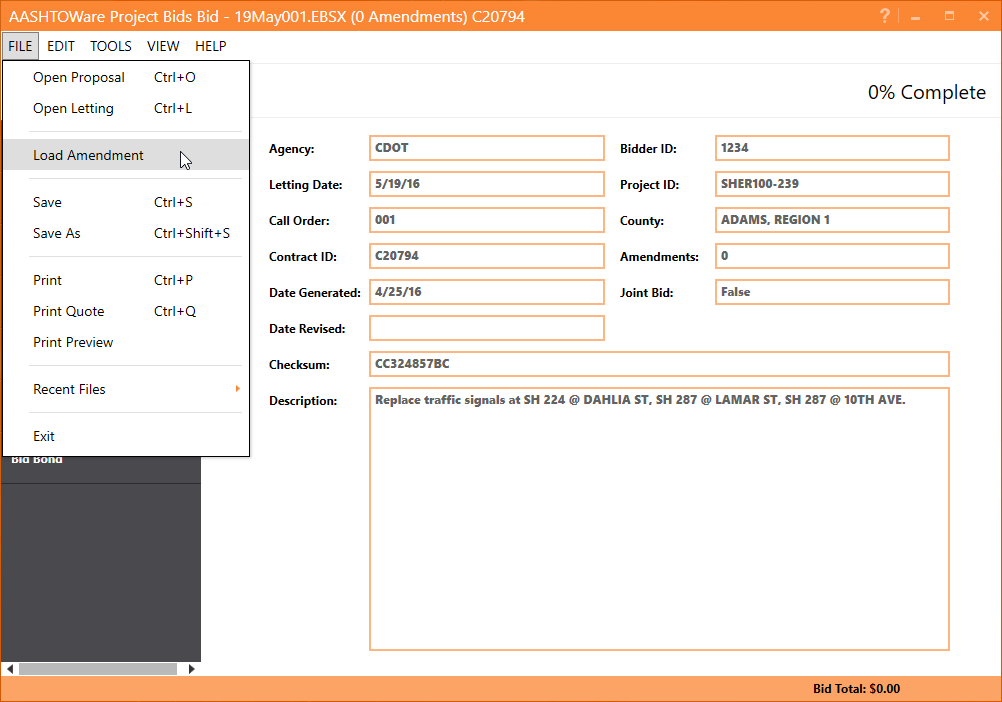The image size is (1002, 702).
Task: Click the right scrollbar arrow
Action: point(192,669)
